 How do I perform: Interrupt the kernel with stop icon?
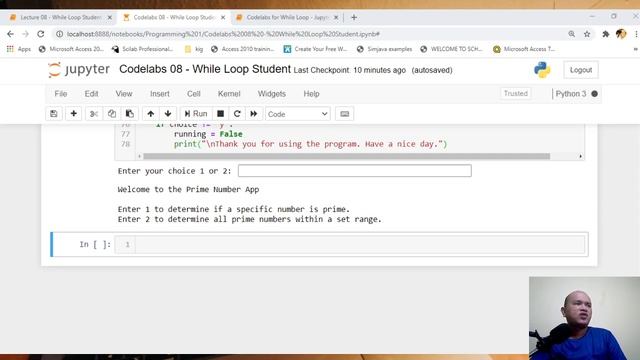(220, 114)
